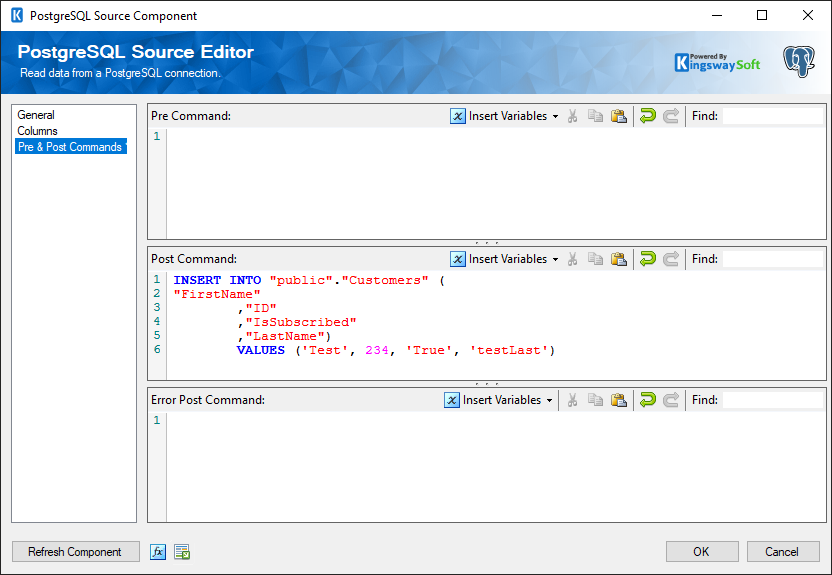Viewport: 832px width, 575px height.
Task: Copy text in Post Command toolbar
Action: [595, 259]
